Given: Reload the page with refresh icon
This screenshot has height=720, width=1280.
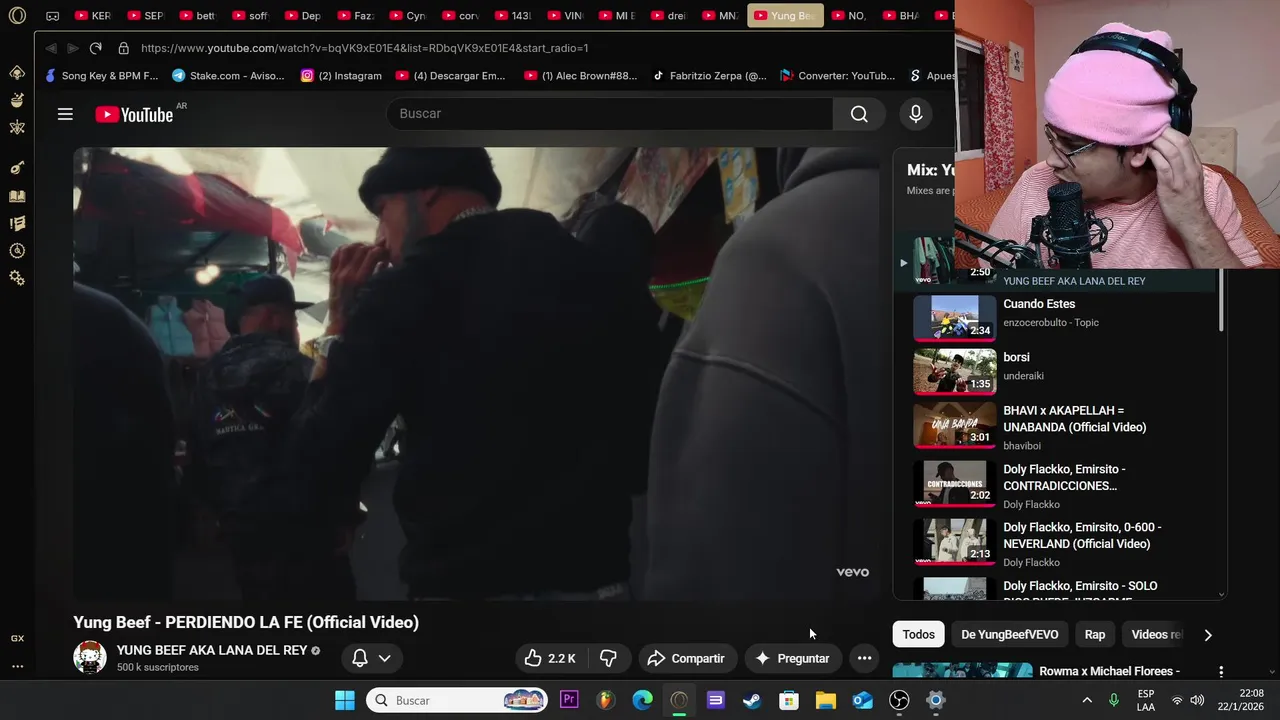Looking at the screenshot, I should click(95, 48).
